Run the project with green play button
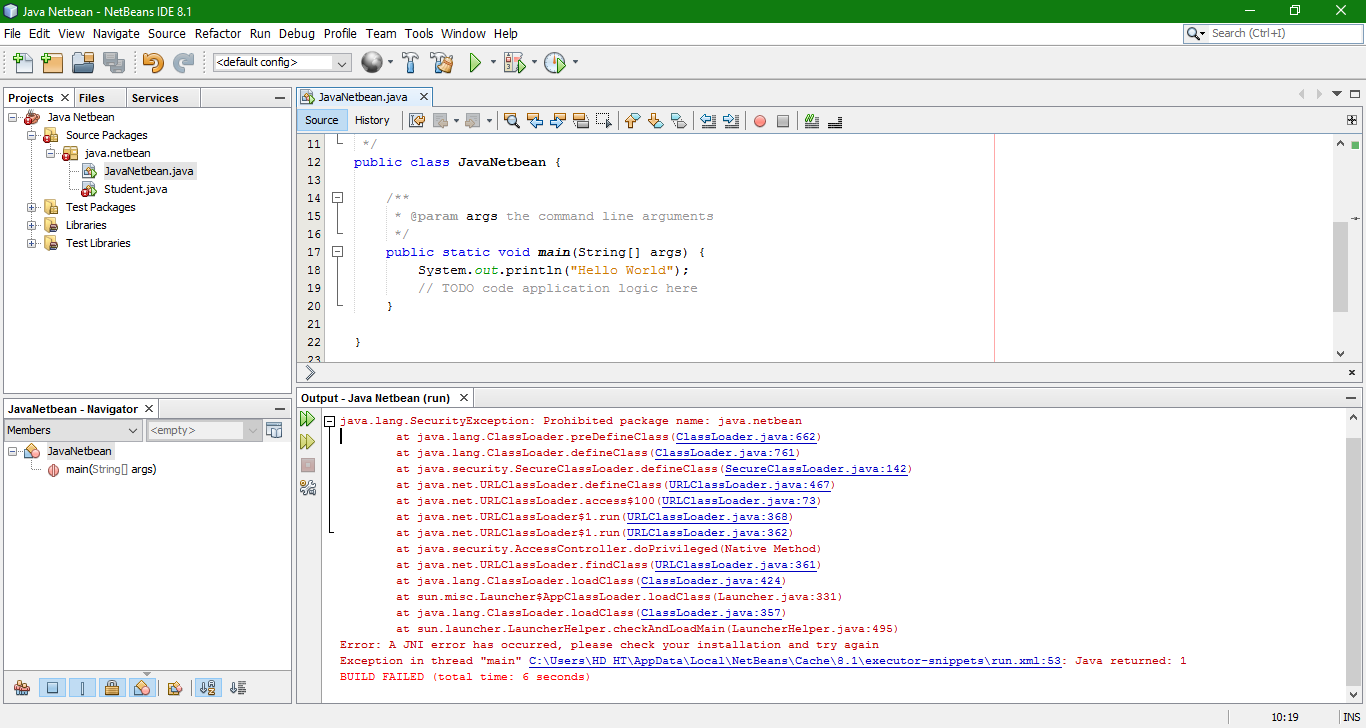1366x728 pixels. pos(476,63)
